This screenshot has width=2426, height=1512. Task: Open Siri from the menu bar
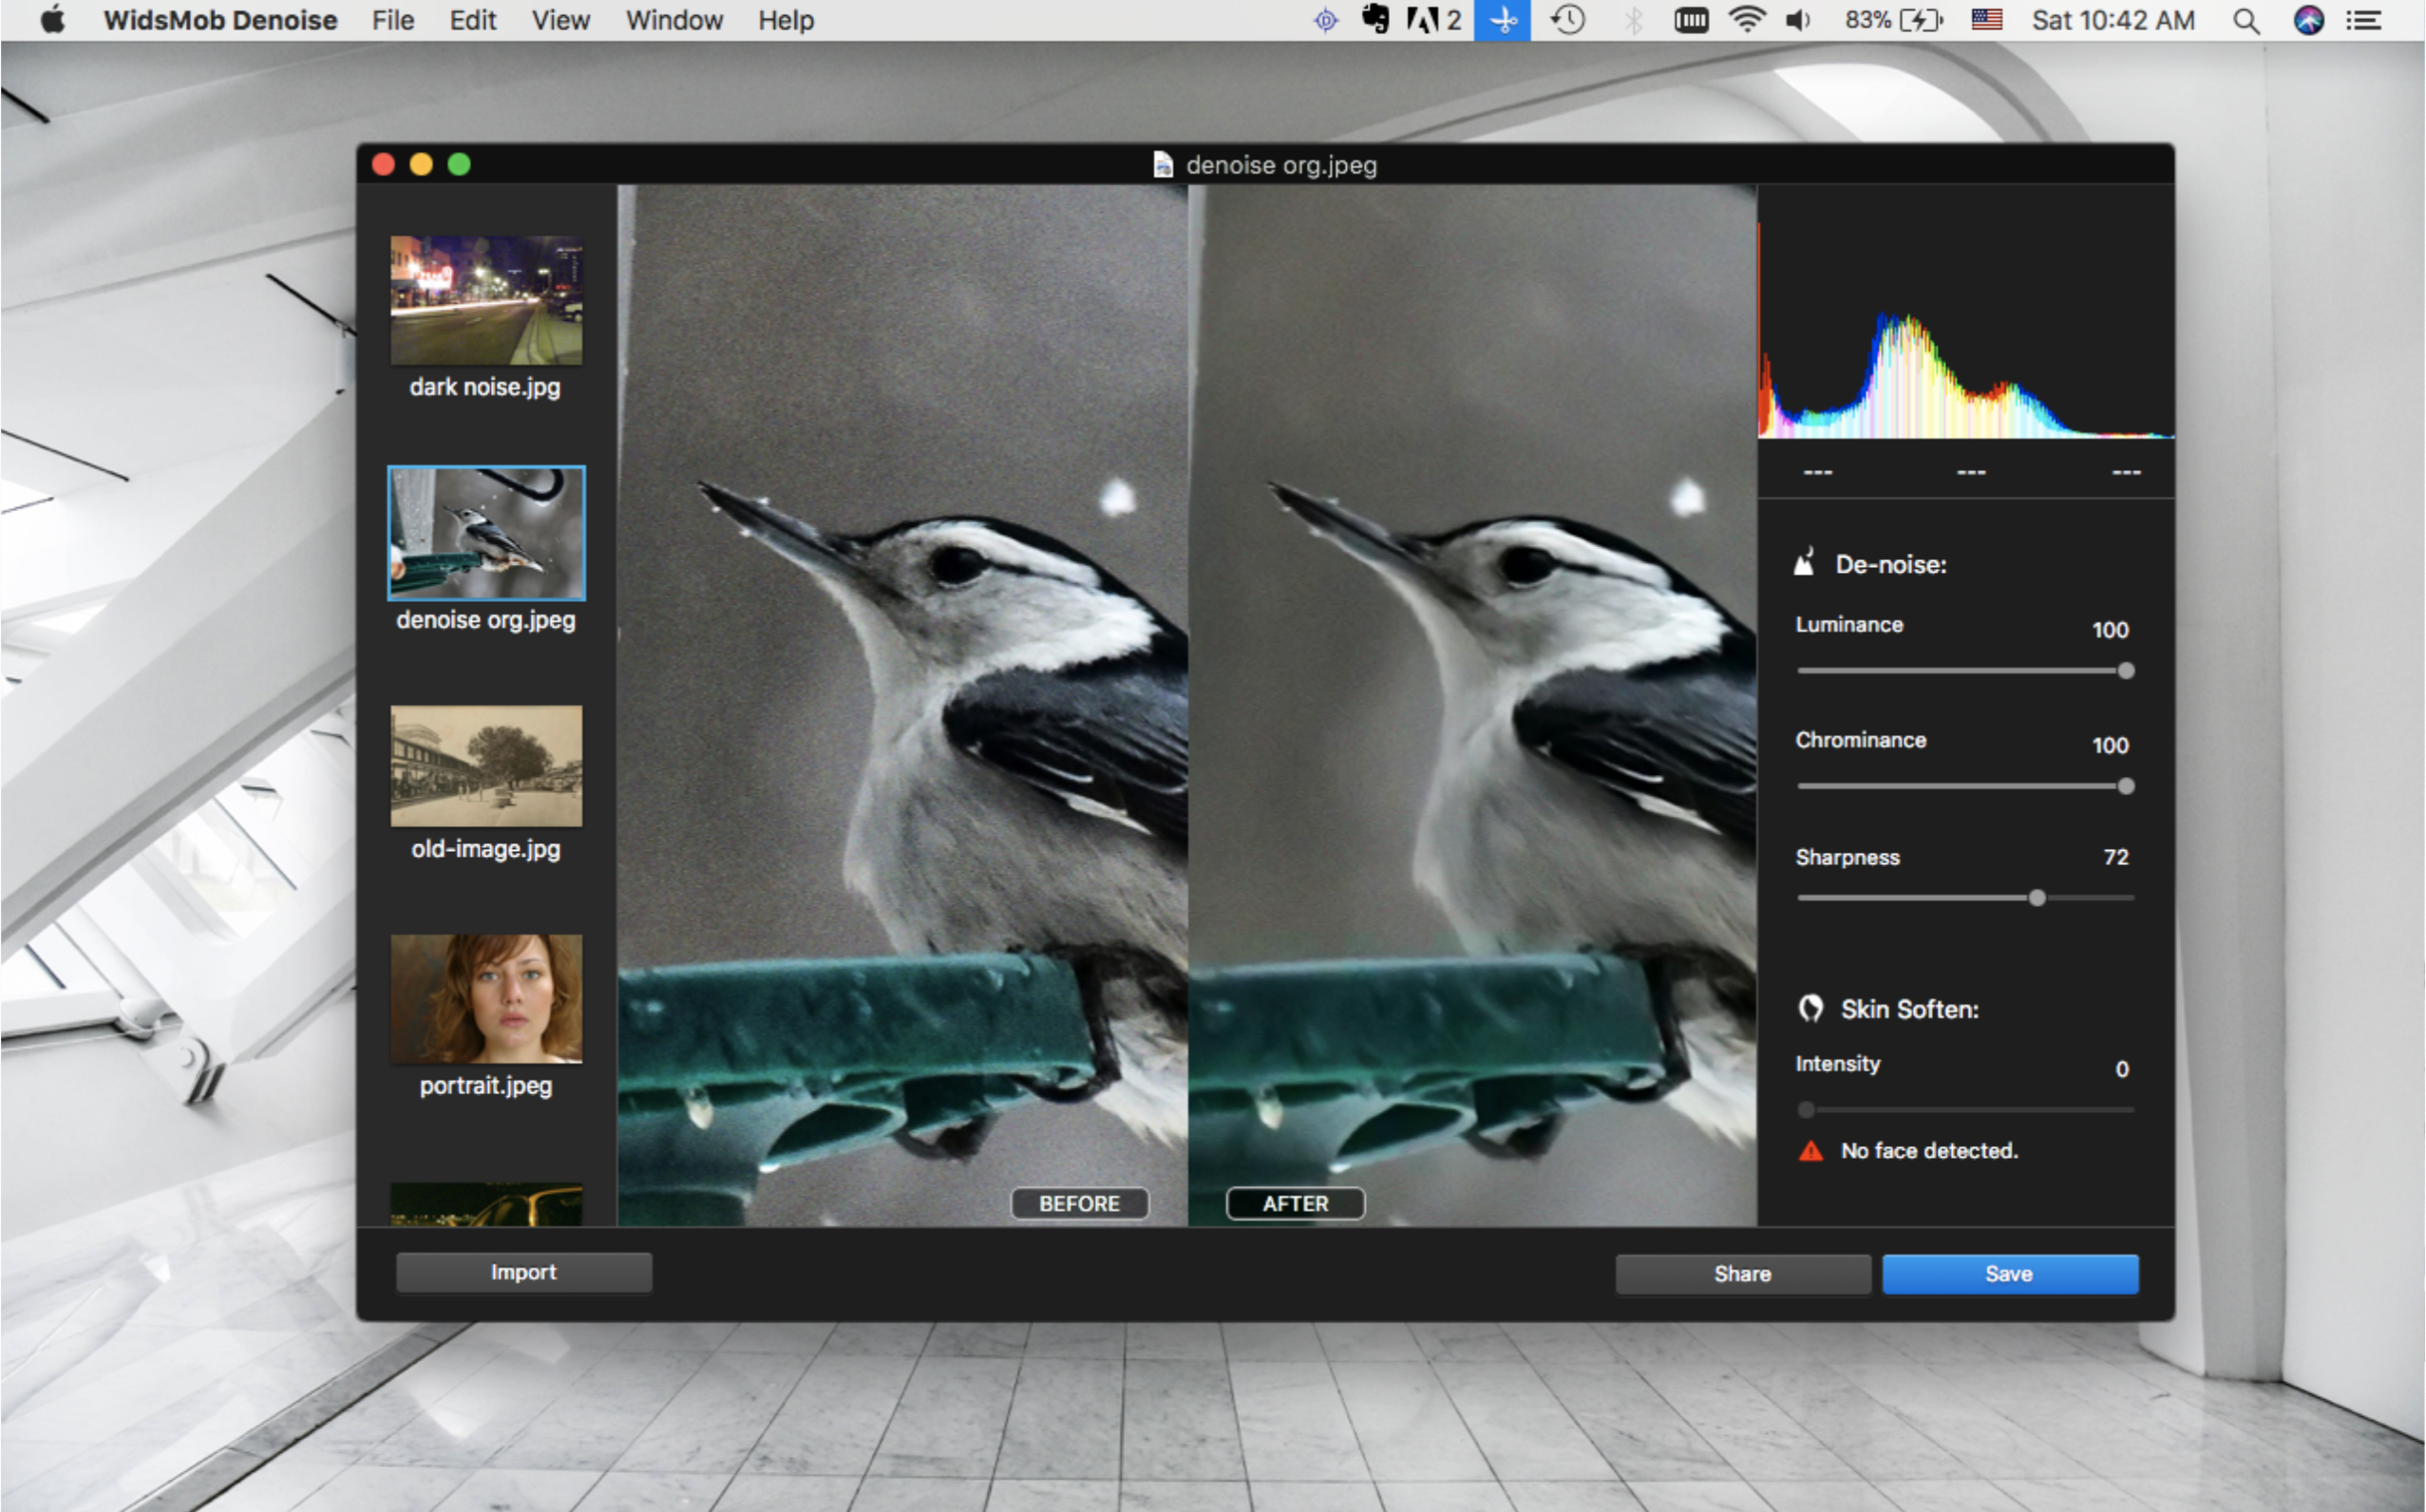[2308, 21]
